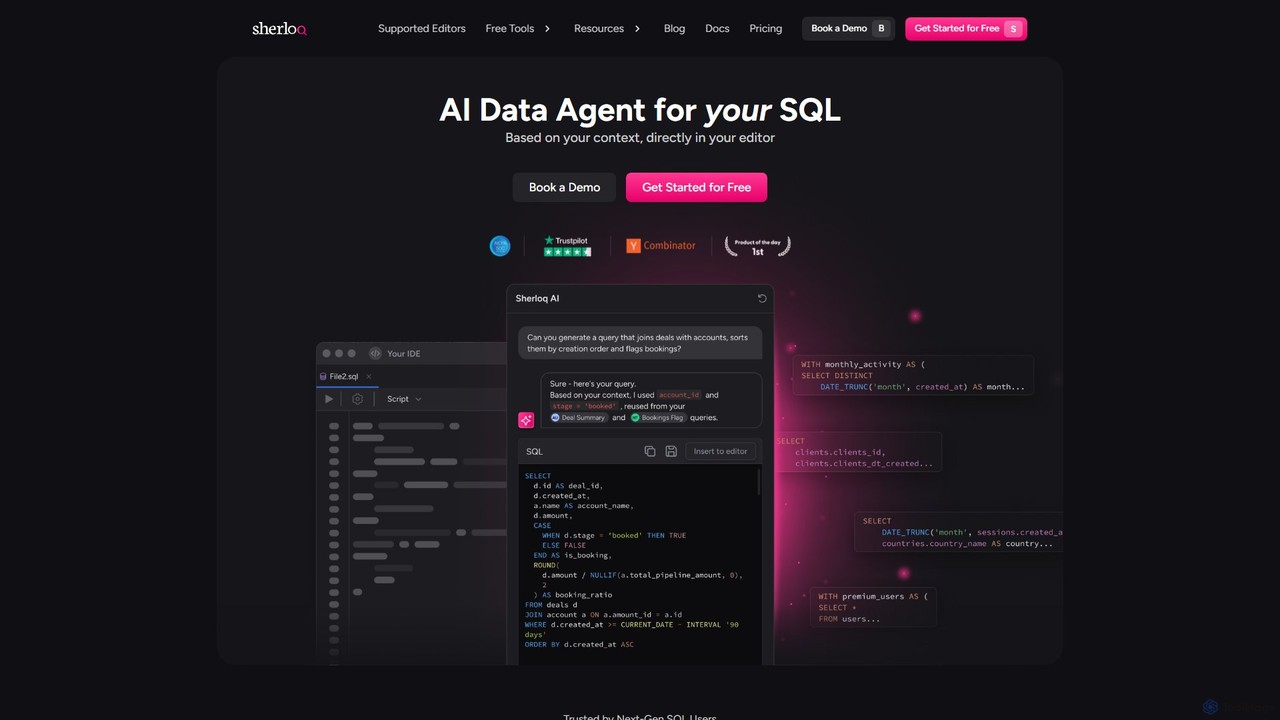Click the blue round certification badge

tap(500, 246)
